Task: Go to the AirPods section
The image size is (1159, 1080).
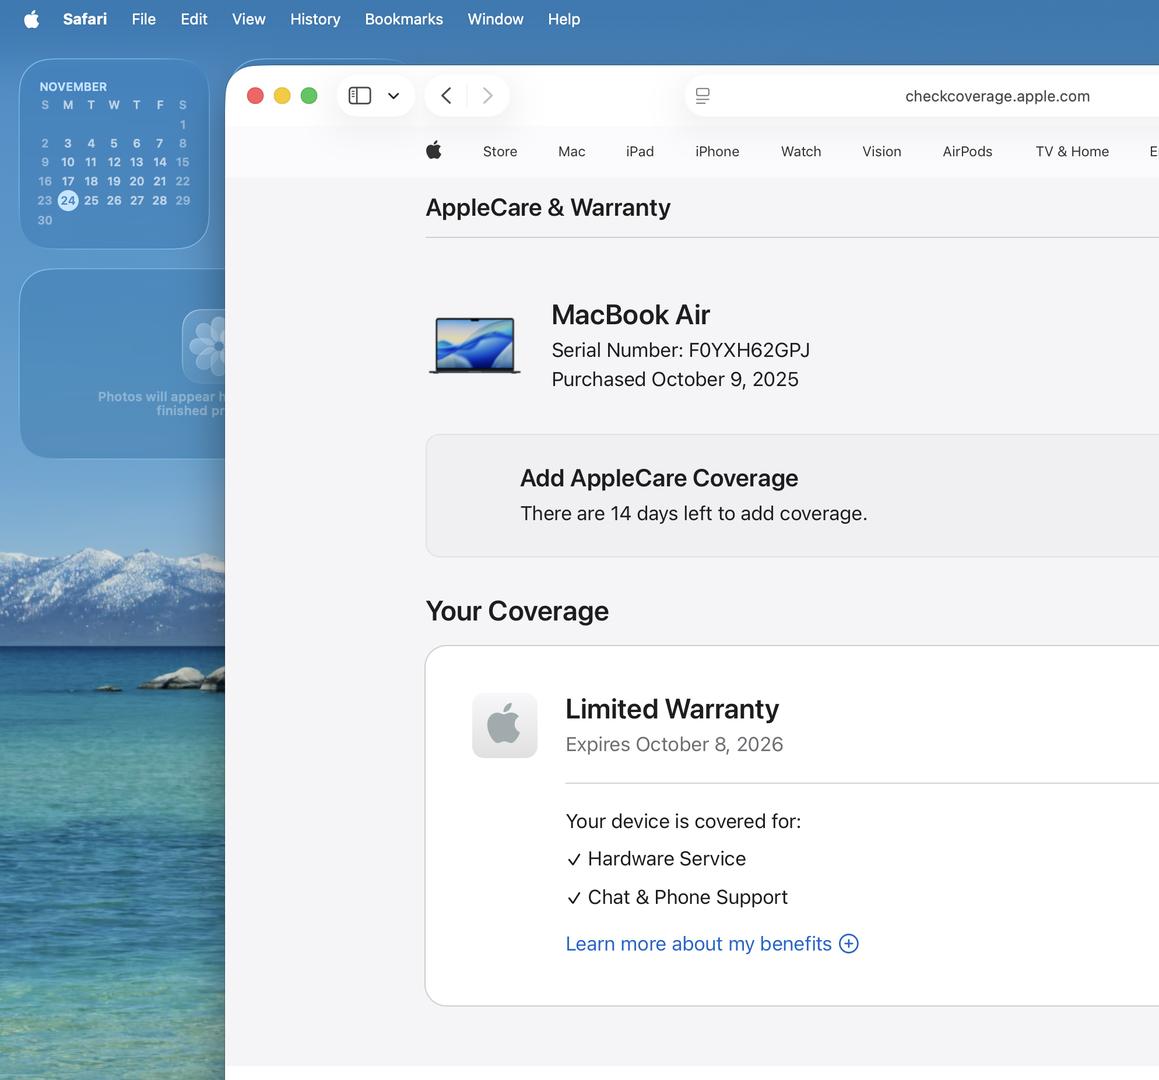Action: click(x=967, y=151)
